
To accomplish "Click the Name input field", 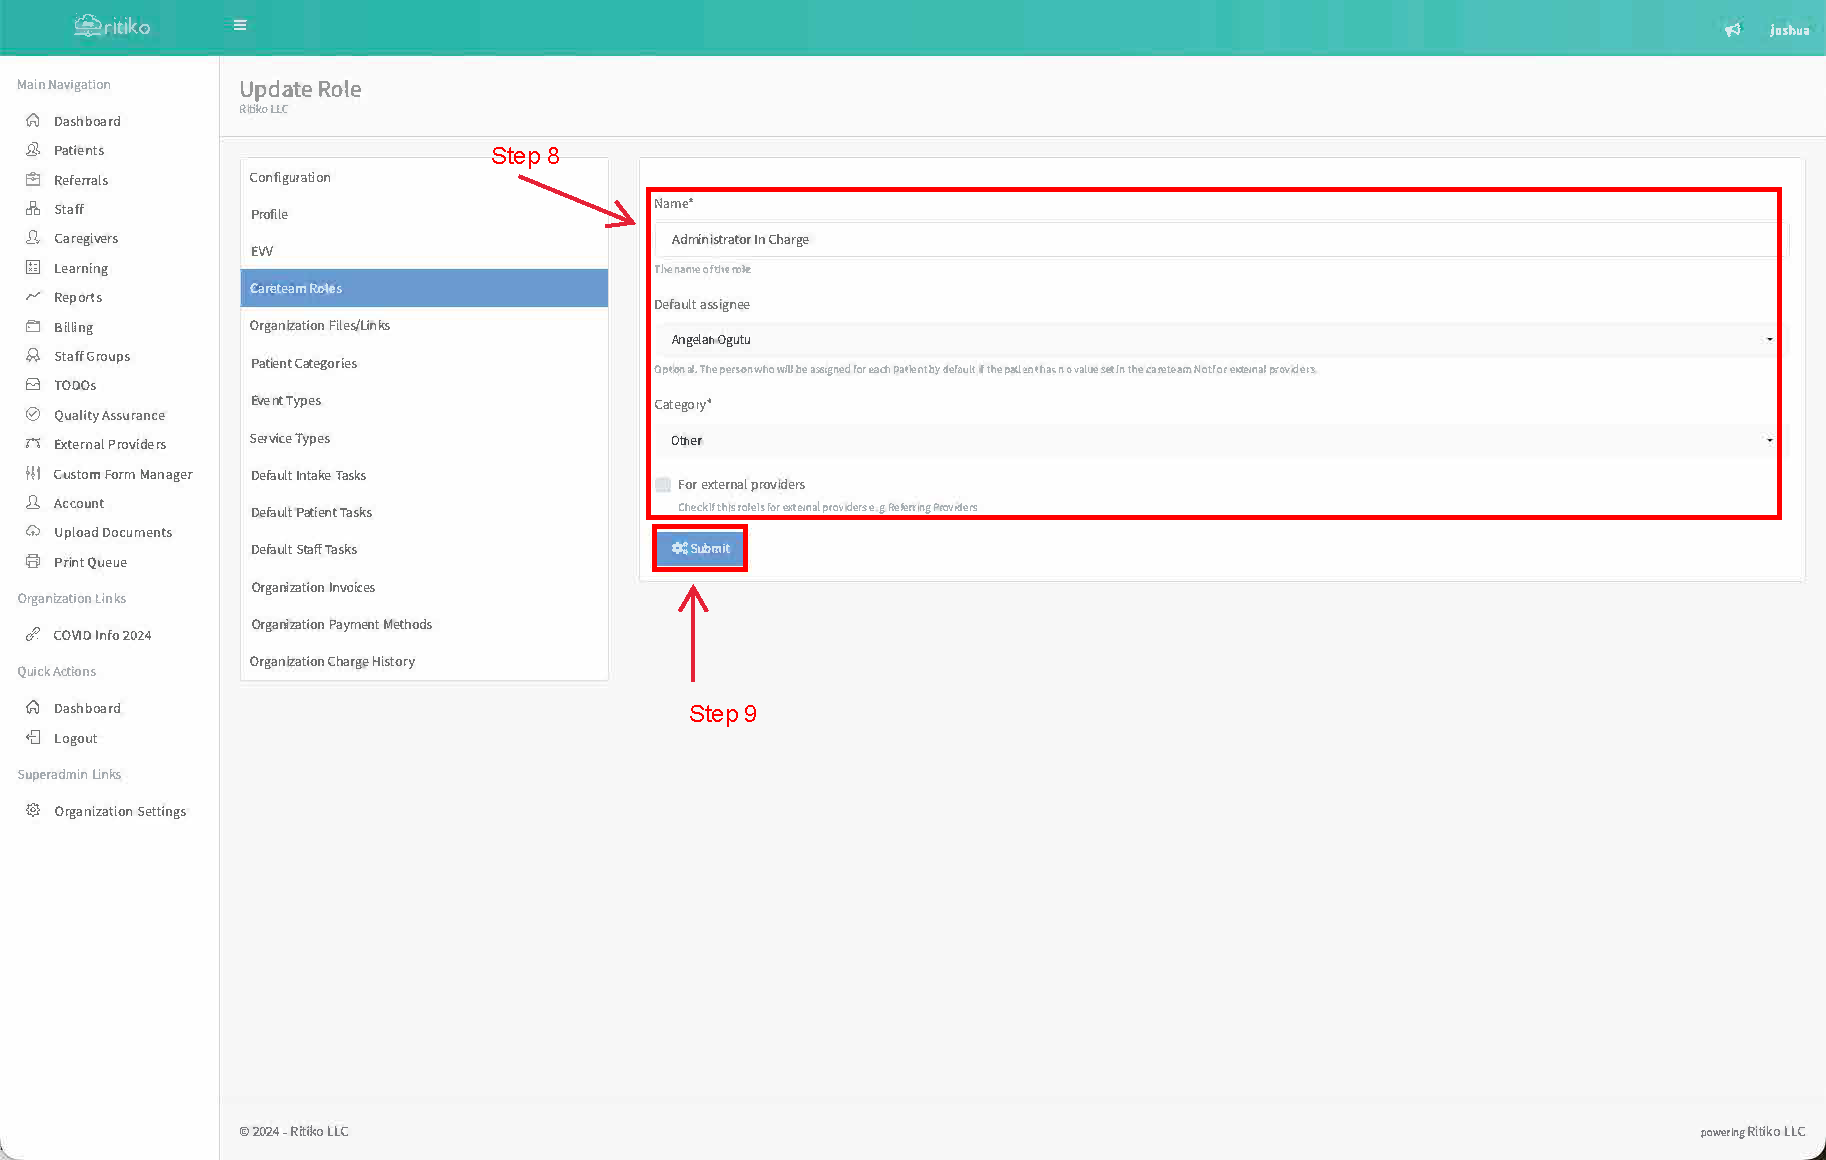I will pos(1215,240).
